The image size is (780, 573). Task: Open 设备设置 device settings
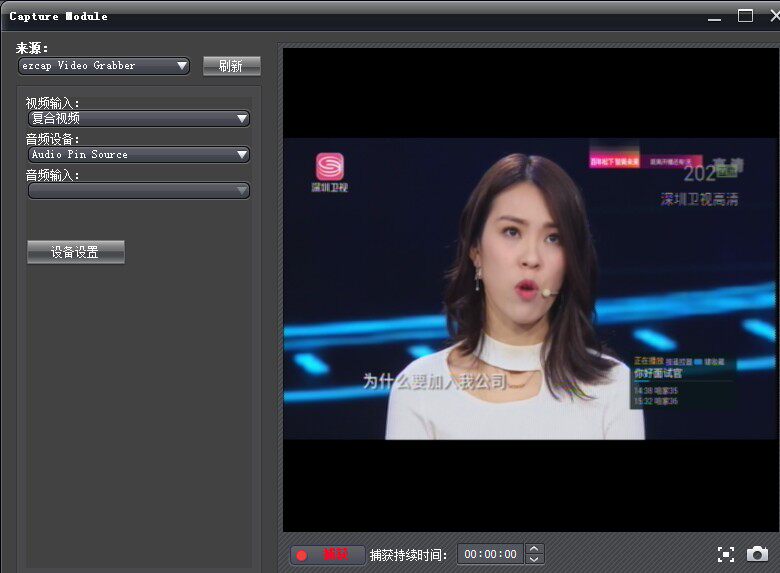click(x=76, y=252)
